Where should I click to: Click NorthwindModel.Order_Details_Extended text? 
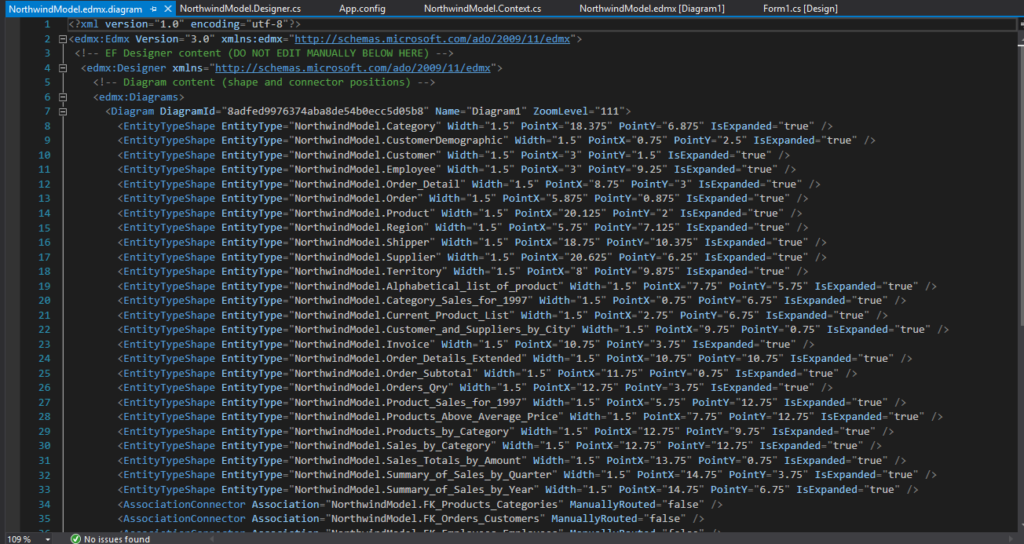coord(408,359)
